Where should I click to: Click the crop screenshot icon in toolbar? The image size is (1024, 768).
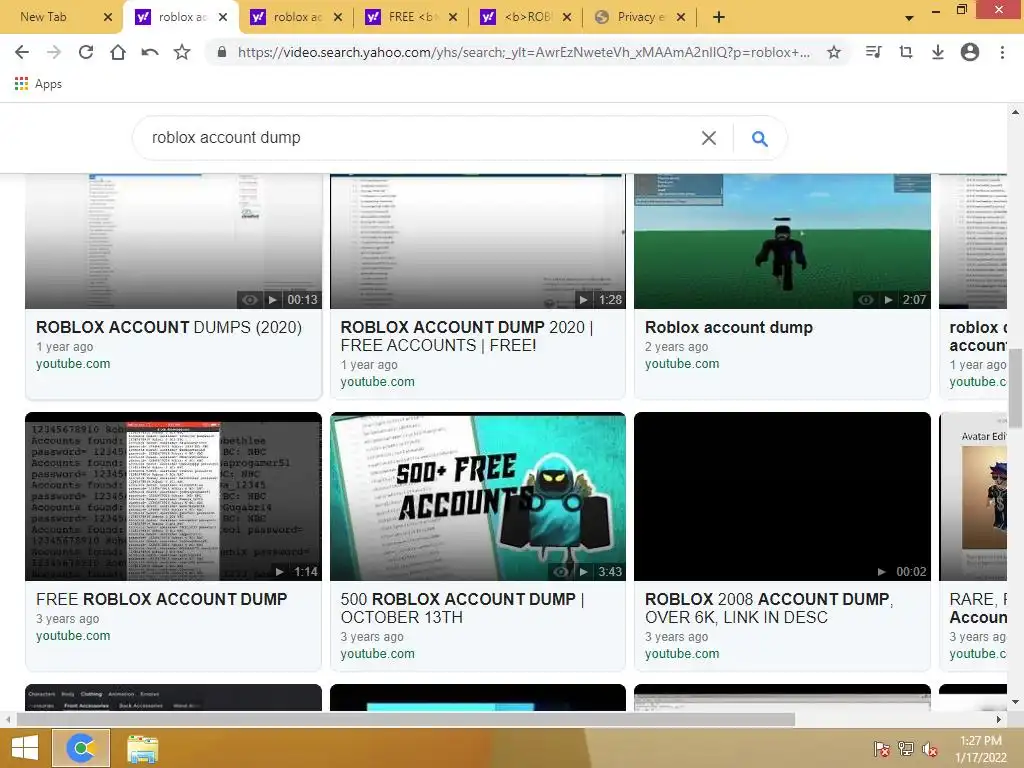[x=905, y=52]
